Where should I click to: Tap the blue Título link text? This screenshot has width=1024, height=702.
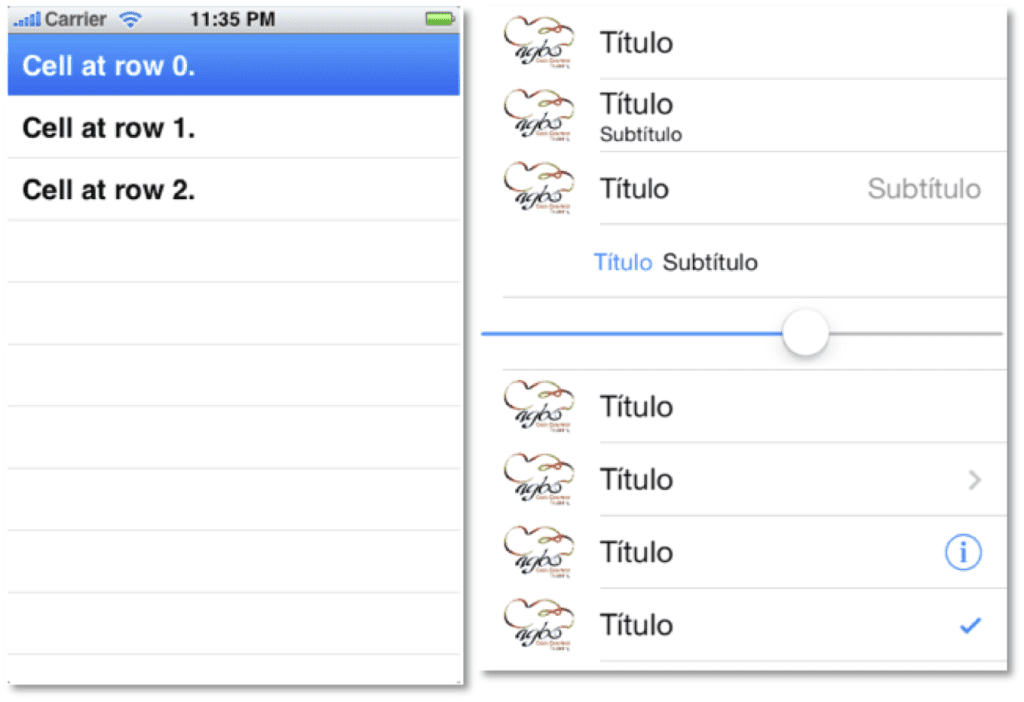point(623,262)
